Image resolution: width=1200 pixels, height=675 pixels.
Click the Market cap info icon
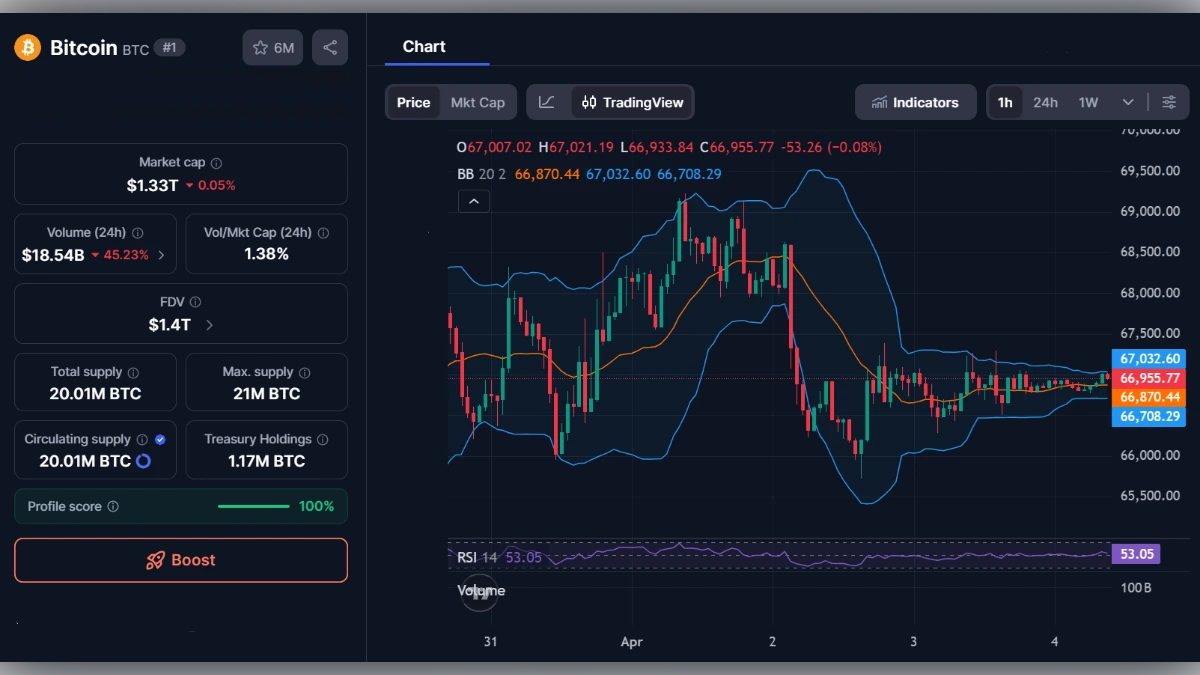click(219, 161)
